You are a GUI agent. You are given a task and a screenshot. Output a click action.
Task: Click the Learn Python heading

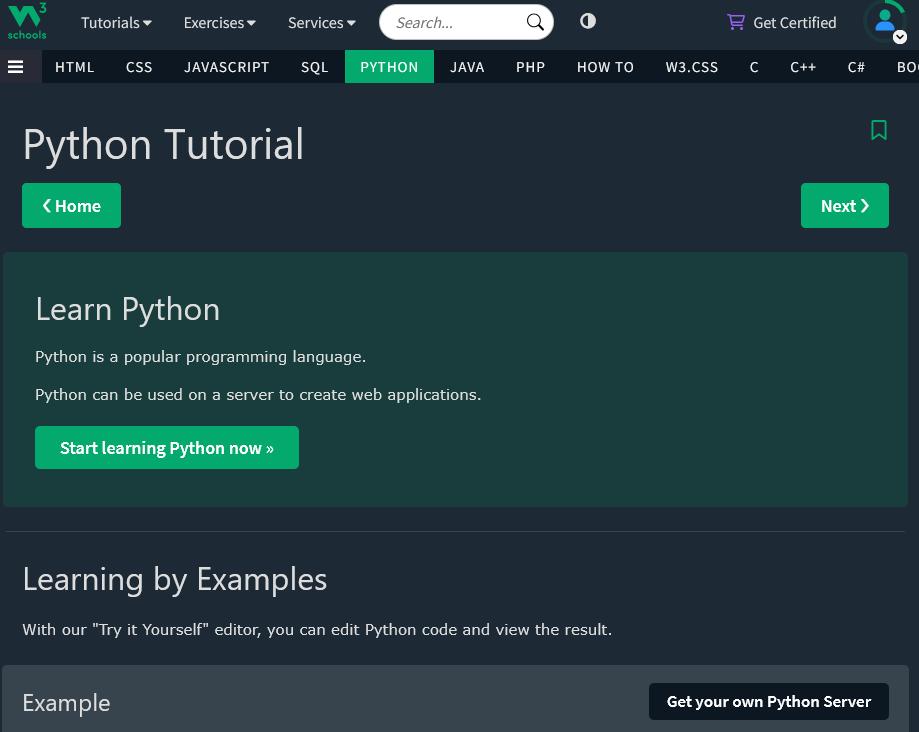tap(128, 310)
